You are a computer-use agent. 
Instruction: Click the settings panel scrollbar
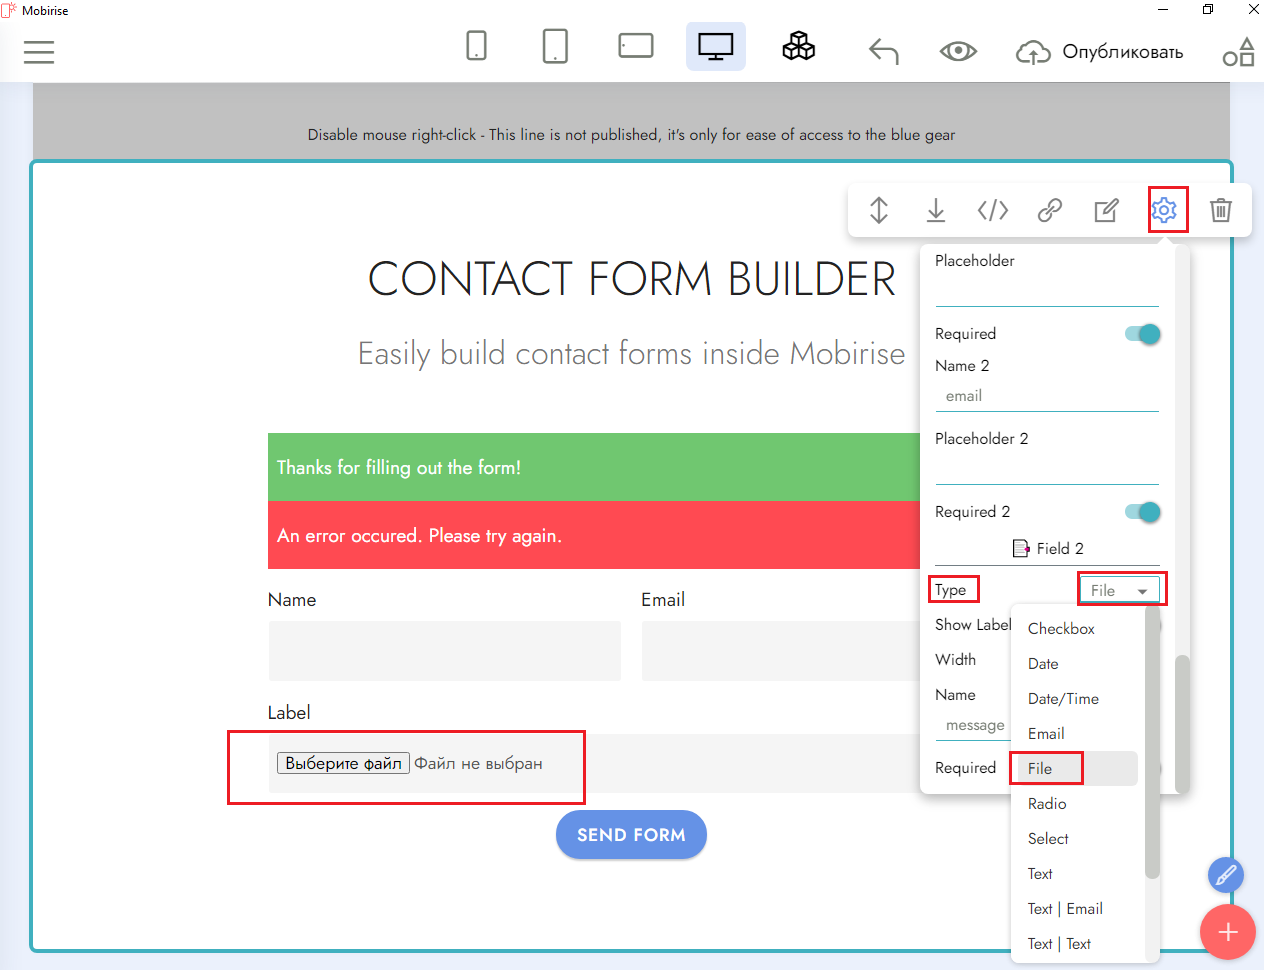point(1182,723)
